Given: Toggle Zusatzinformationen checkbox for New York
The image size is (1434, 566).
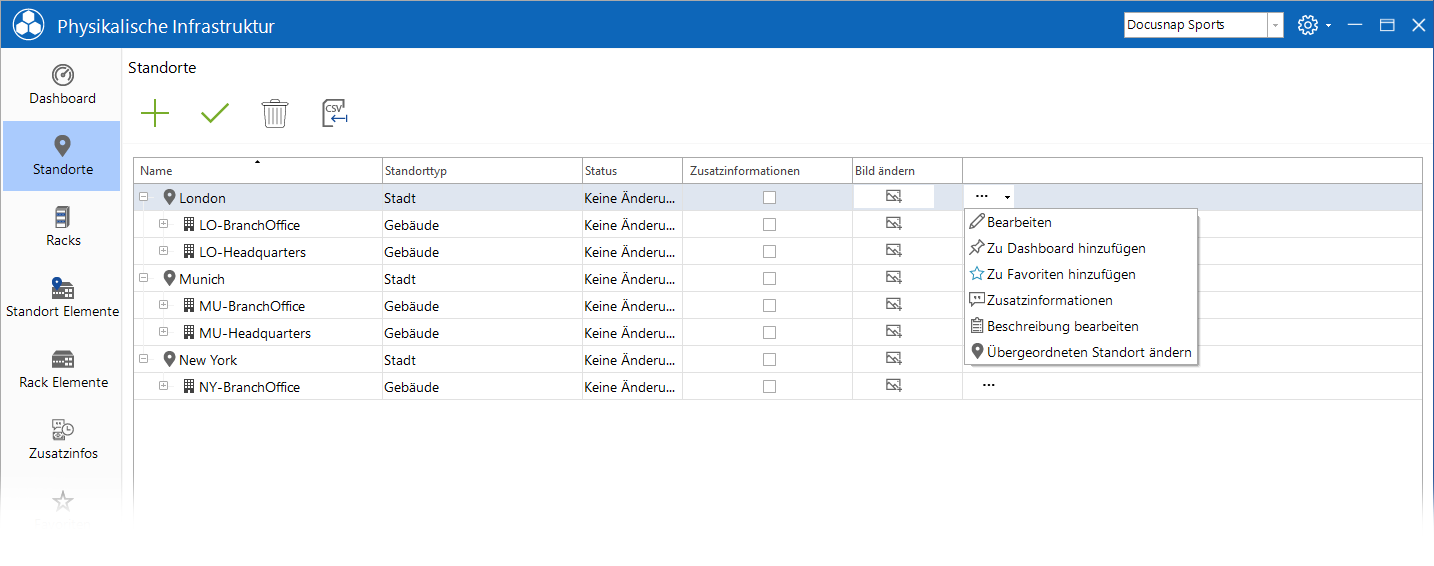Looking at the screenshot, I should pos(769,359).
